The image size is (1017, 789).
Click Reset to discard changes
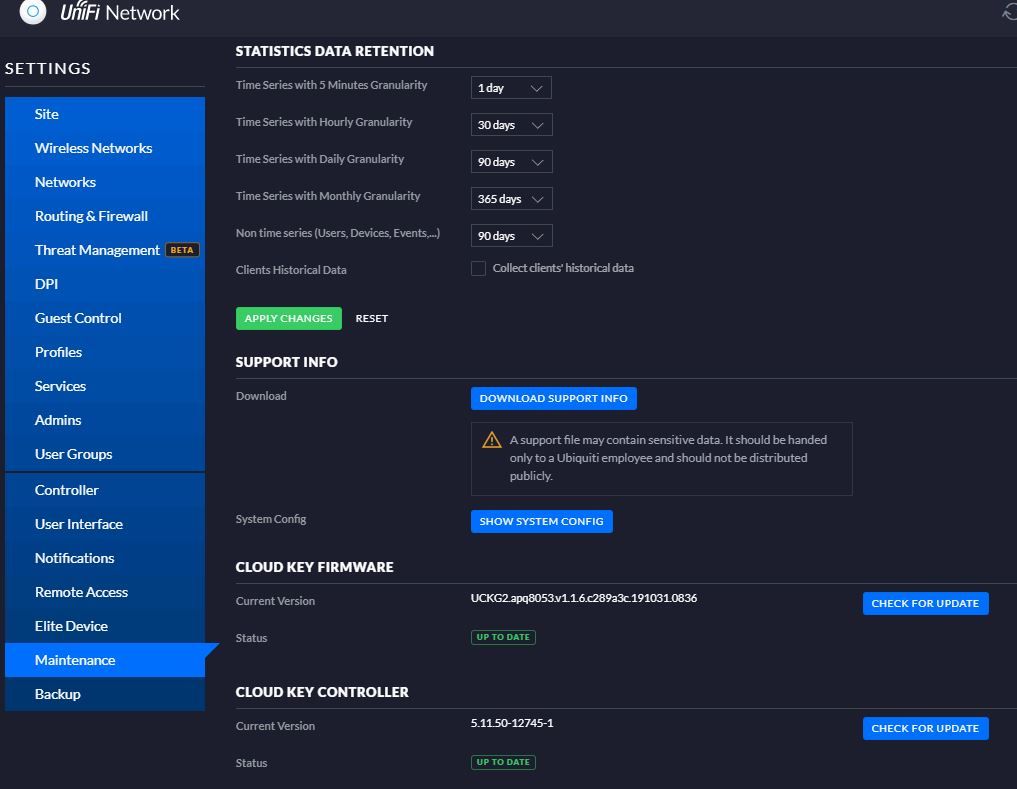pos(372,318)
